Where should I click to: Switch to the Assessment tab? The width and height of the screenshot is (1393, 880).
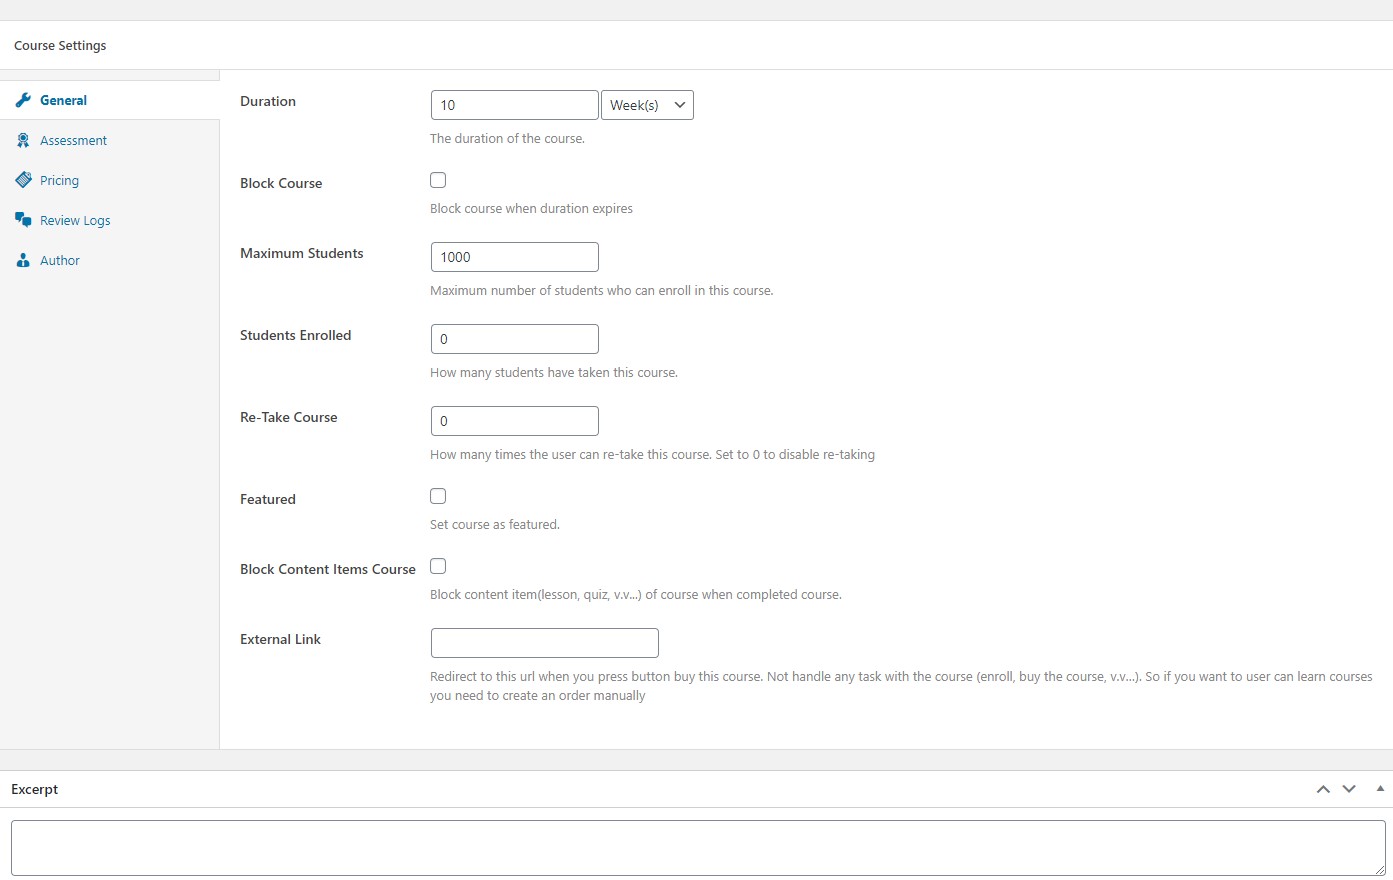[x=109, y=140]
